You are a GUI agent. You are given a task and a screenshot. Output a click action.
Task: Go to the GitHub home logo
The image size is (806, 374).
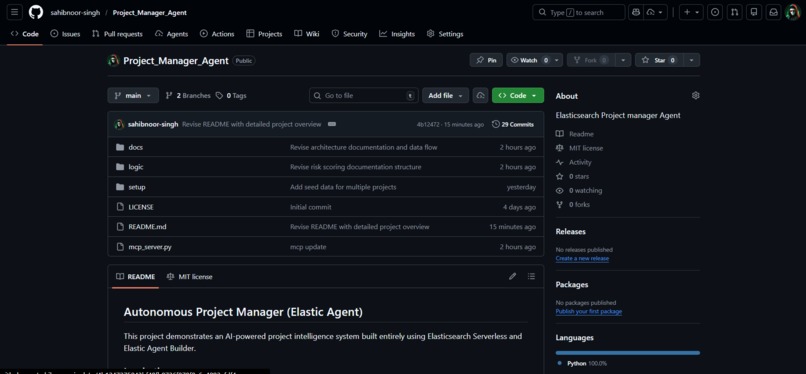coord(36,12)
